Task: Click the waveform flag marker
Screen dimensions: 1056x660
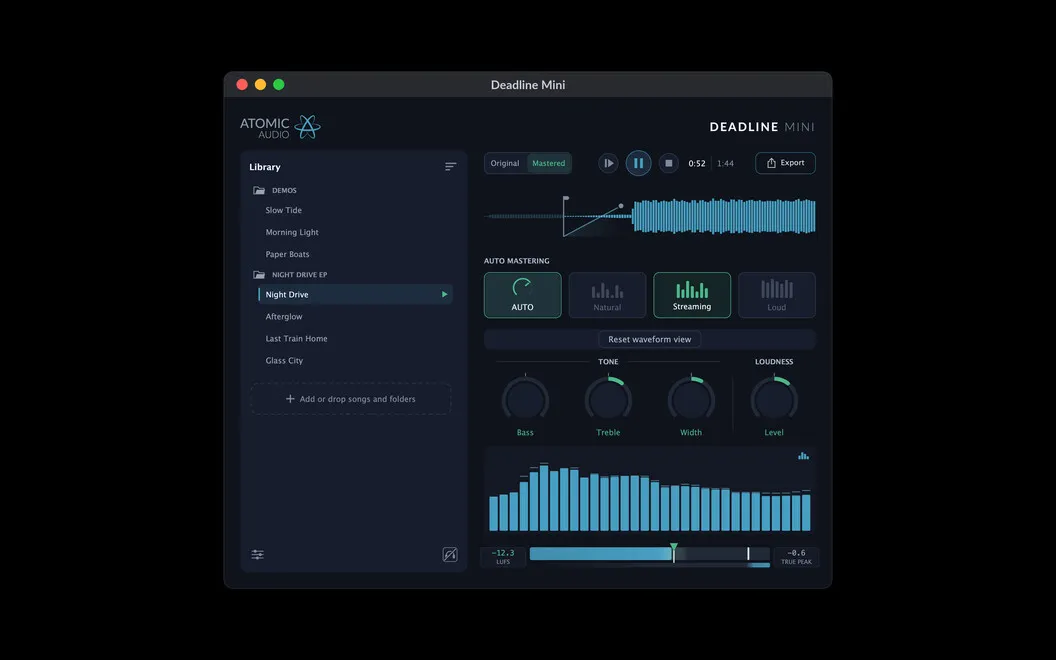Action: tap(566, 199)
